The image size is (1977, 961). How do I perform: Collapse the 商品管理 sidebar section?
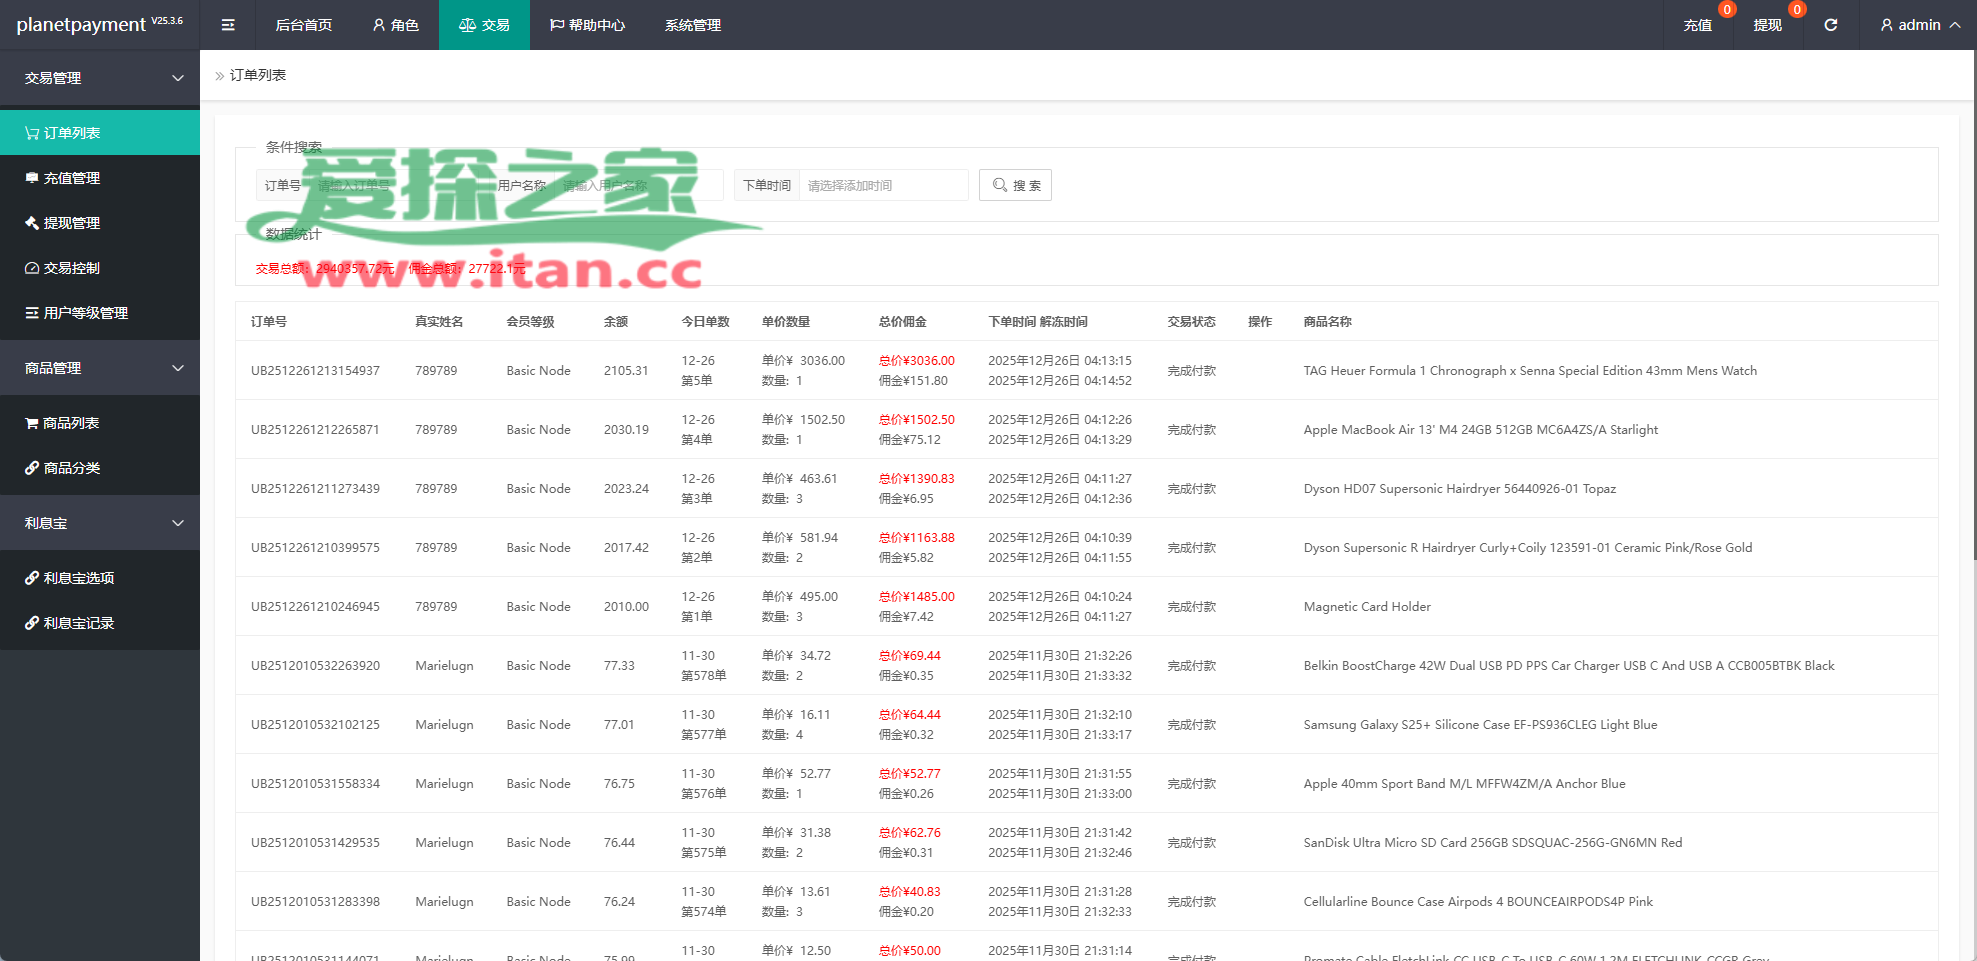100,368
